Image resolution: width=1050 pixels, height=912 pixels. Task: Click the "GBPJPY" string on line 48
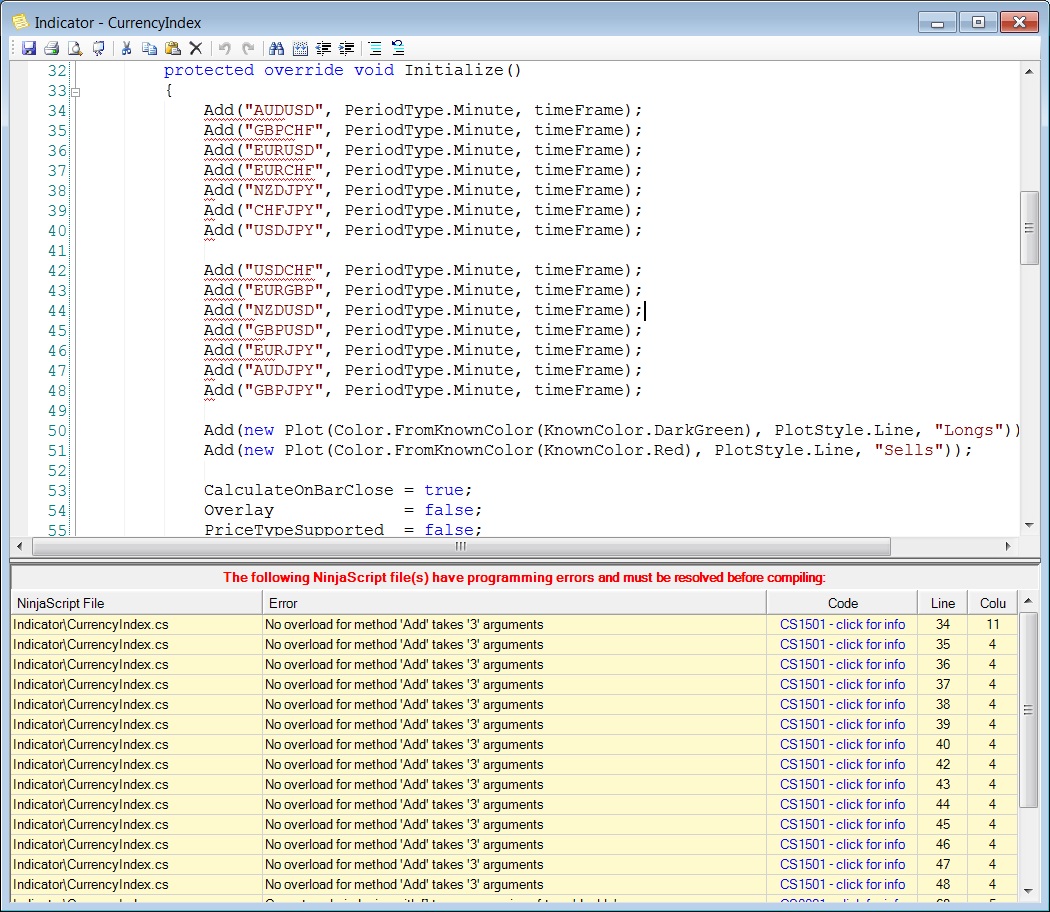coord(284,390)
